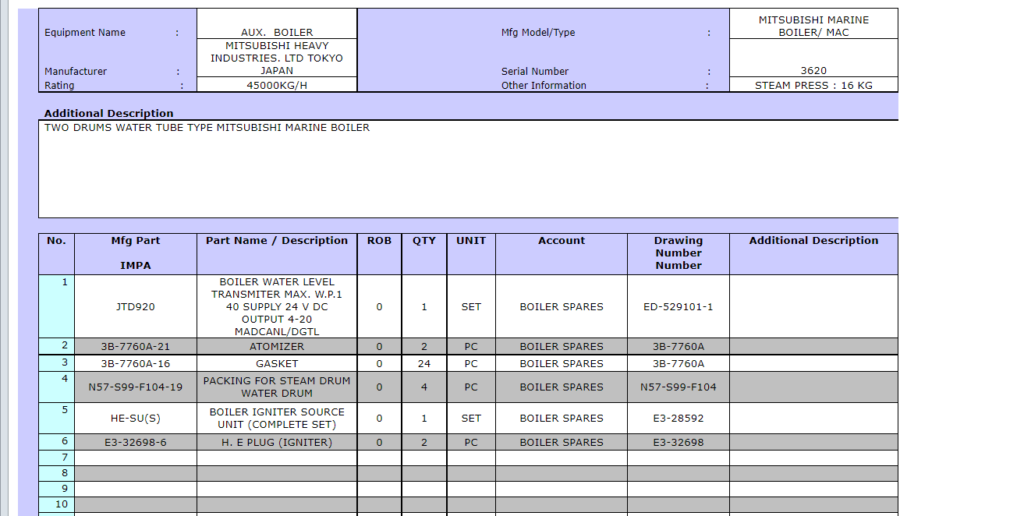Click drawing number E3-32698

679,442
